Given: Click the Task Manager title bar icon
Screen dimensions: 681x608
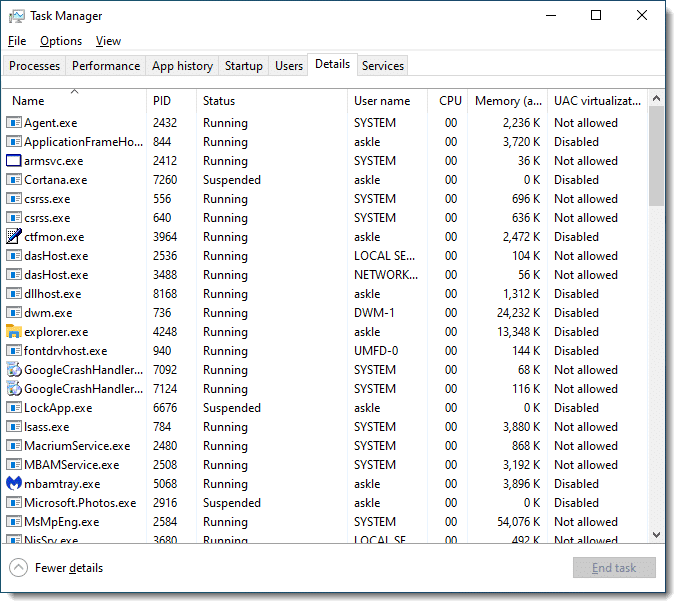Looking at the screenshot, I should (x=17, y=17).
